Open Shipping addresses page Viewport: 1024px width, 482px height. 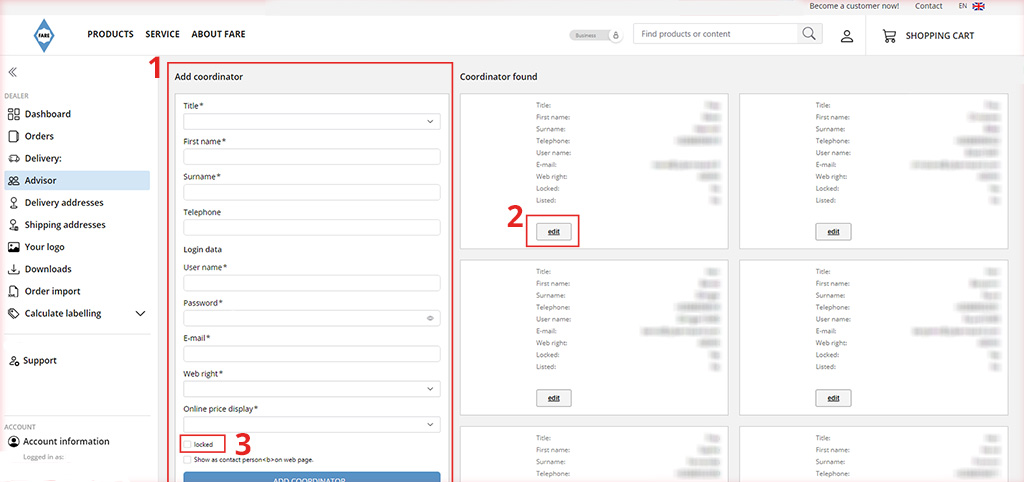(x=65, y=225)
